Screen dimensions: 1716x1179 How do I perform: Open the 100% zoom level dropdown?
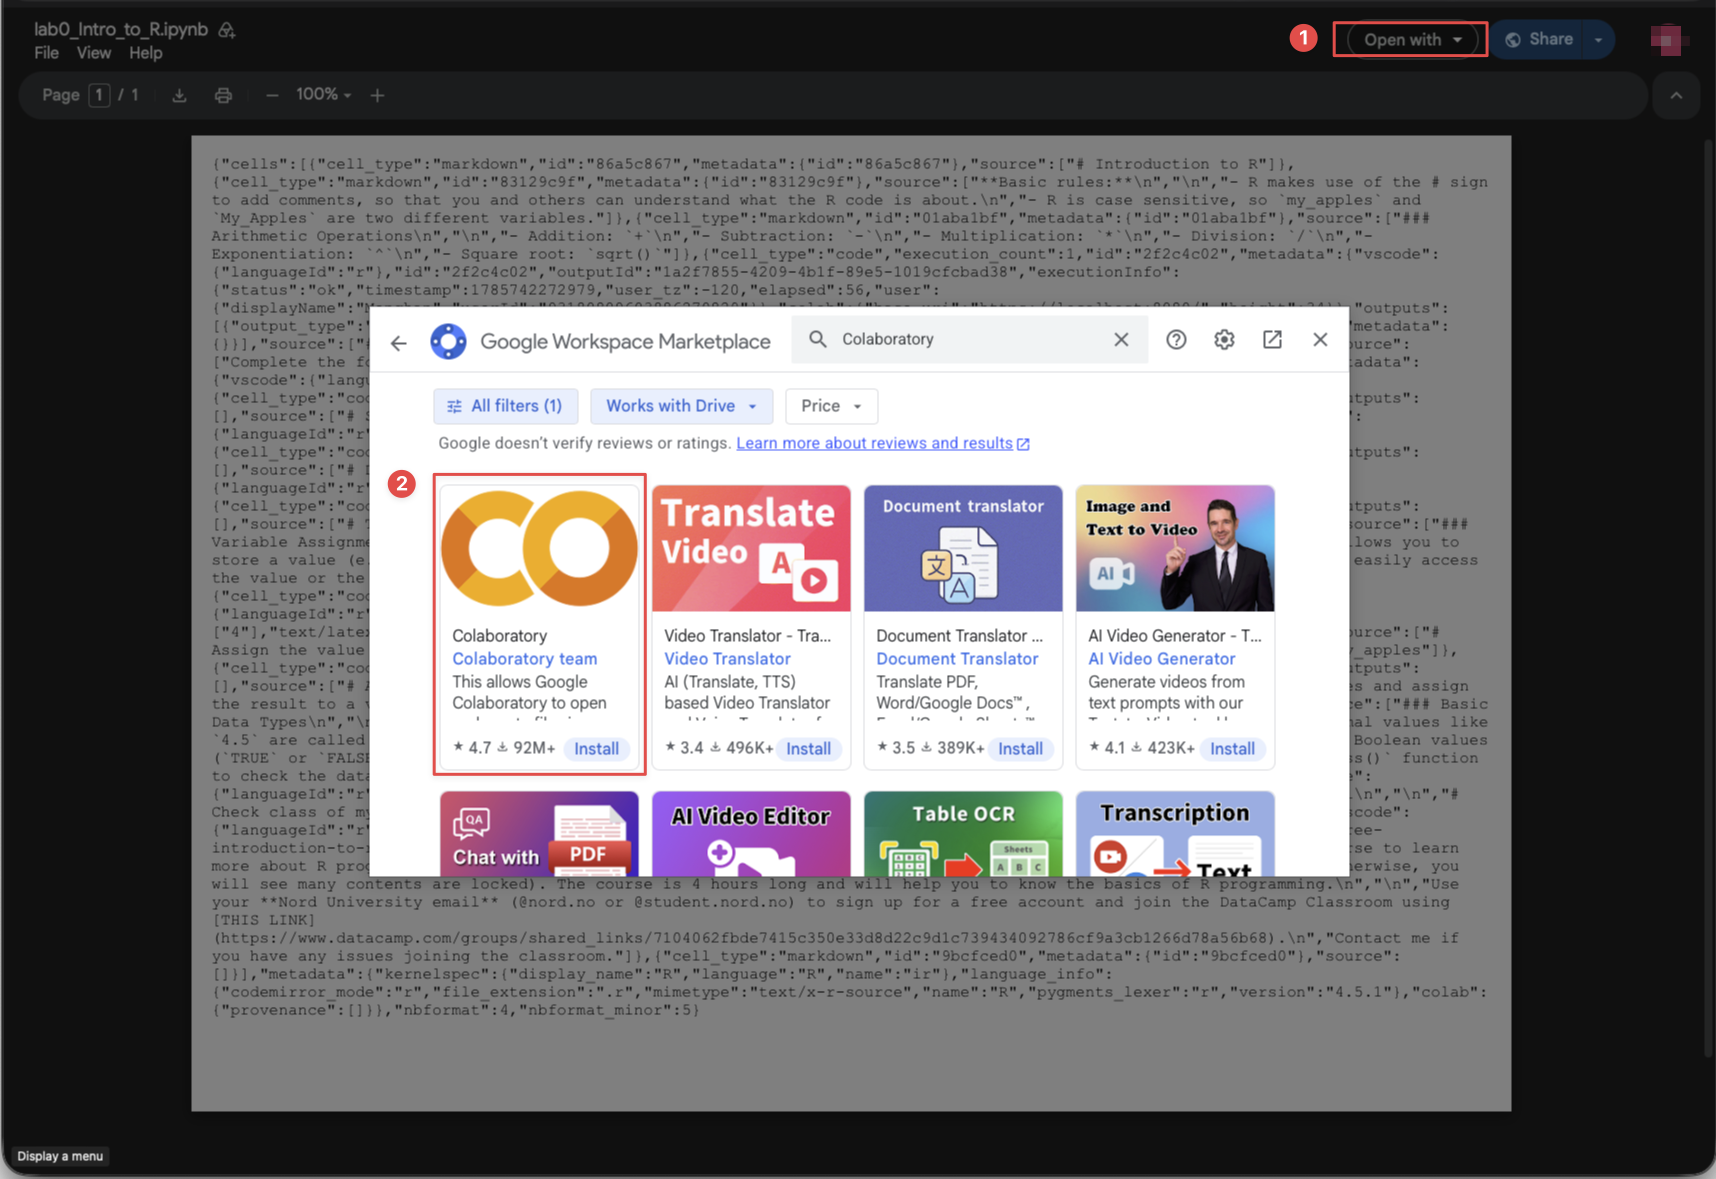click(323, 95)
